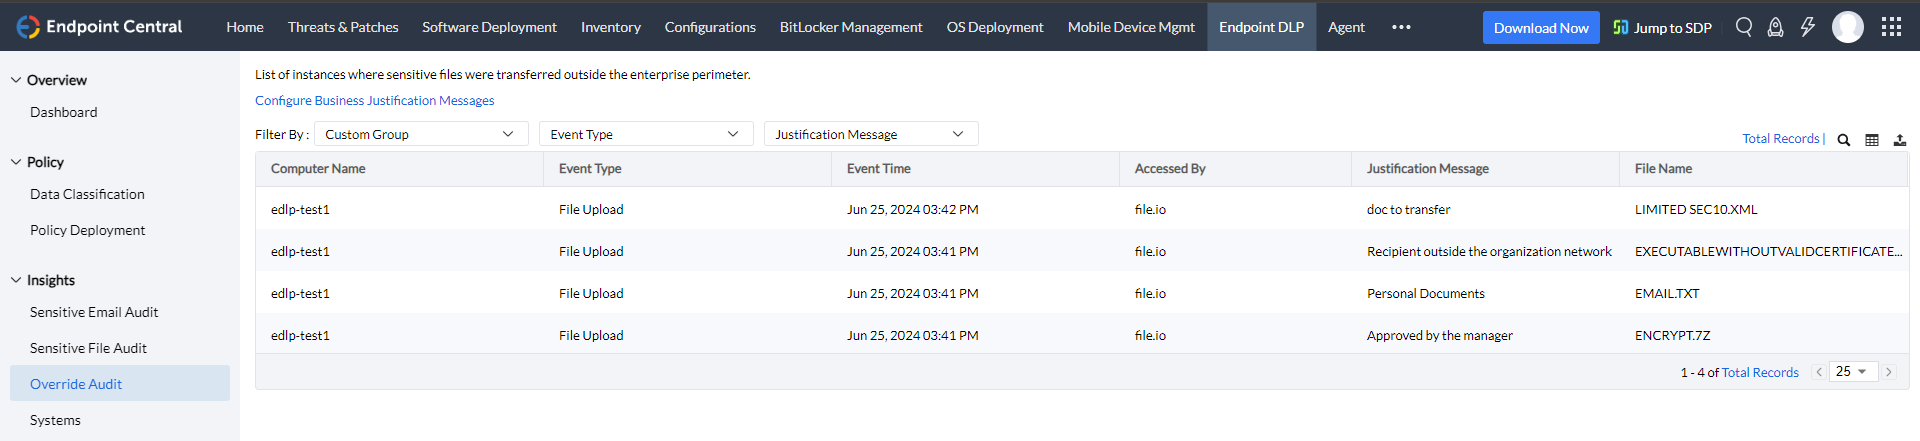Open the apps grid launcher icon

1891,27
